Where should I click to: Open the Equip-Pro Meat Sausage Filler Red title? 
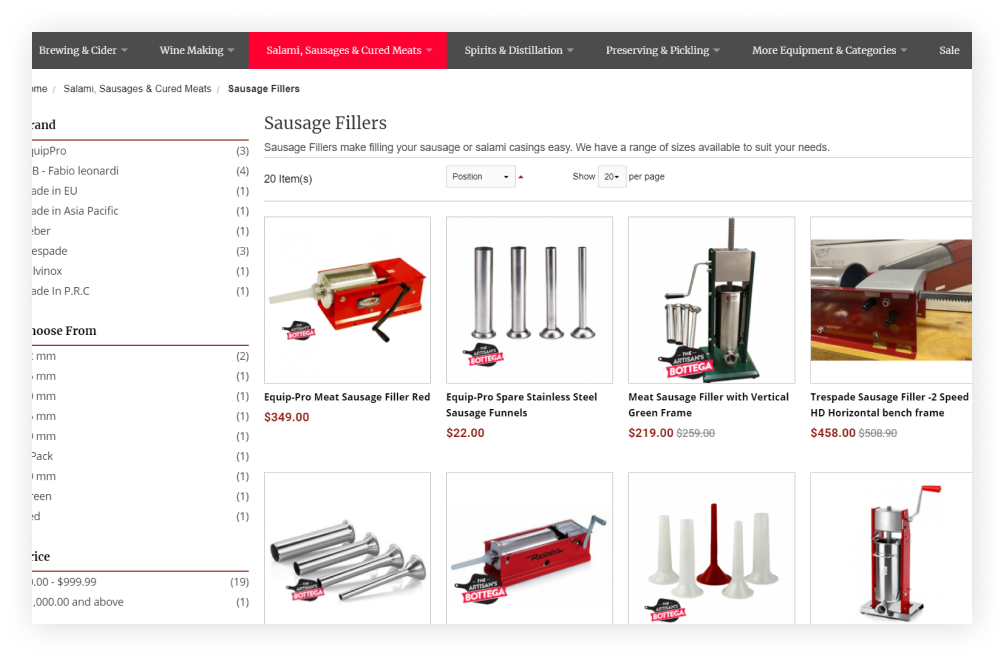(x=347, y=397)
